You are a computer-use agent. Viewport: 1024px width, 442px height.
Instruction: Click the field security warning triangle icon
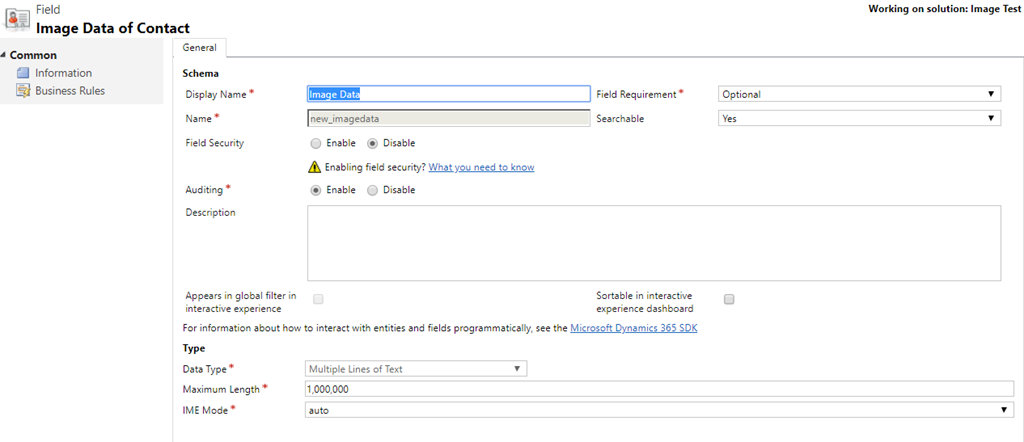(x=315, y=167)
